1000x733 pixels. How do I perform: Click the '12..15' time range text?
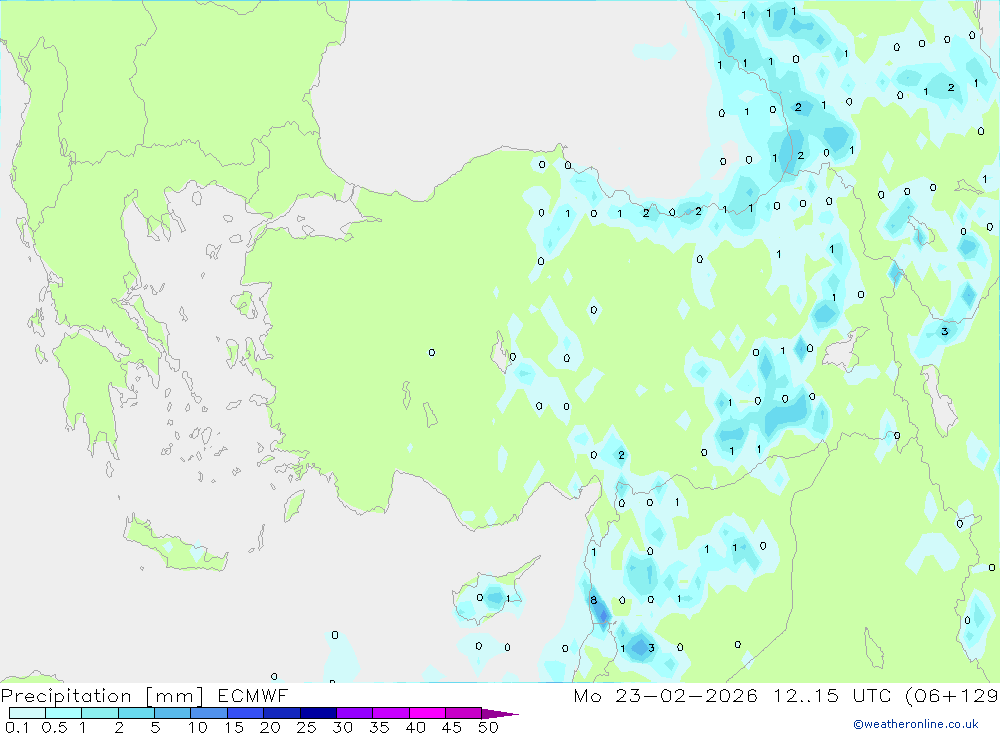[805, 695]
